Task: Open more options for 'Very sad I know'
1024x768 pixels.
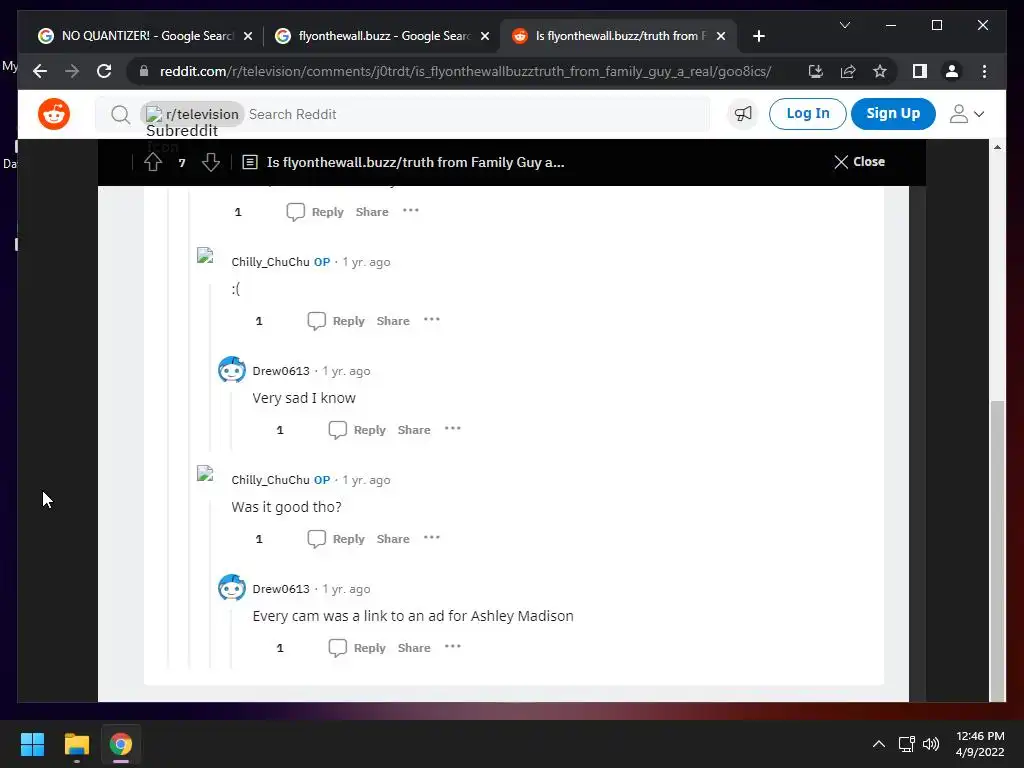Action: [x=453, y=429]
